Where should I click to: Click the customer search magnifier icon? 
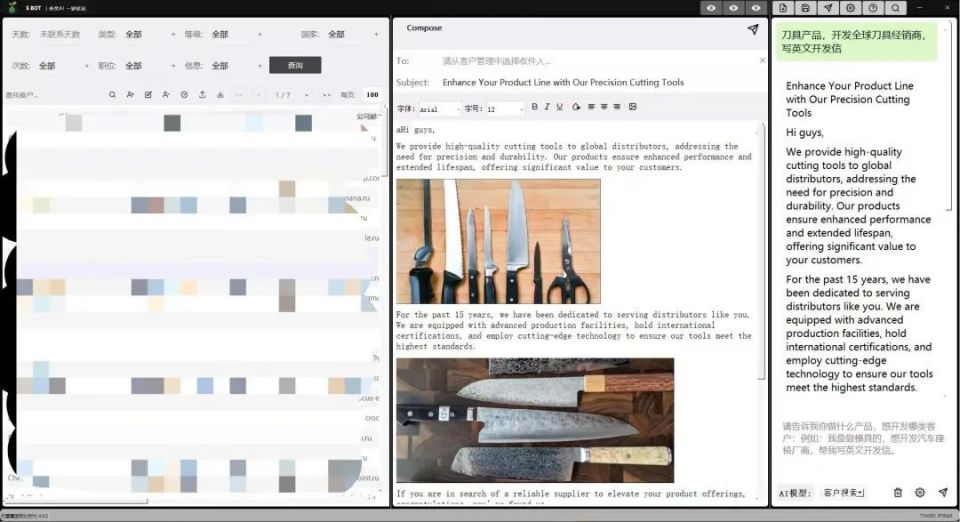tap(112, 95)
